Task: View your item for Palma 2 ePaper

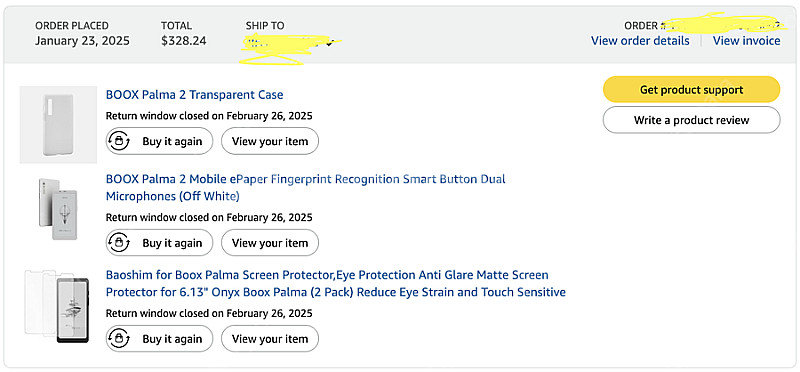Action: [270, 242]
